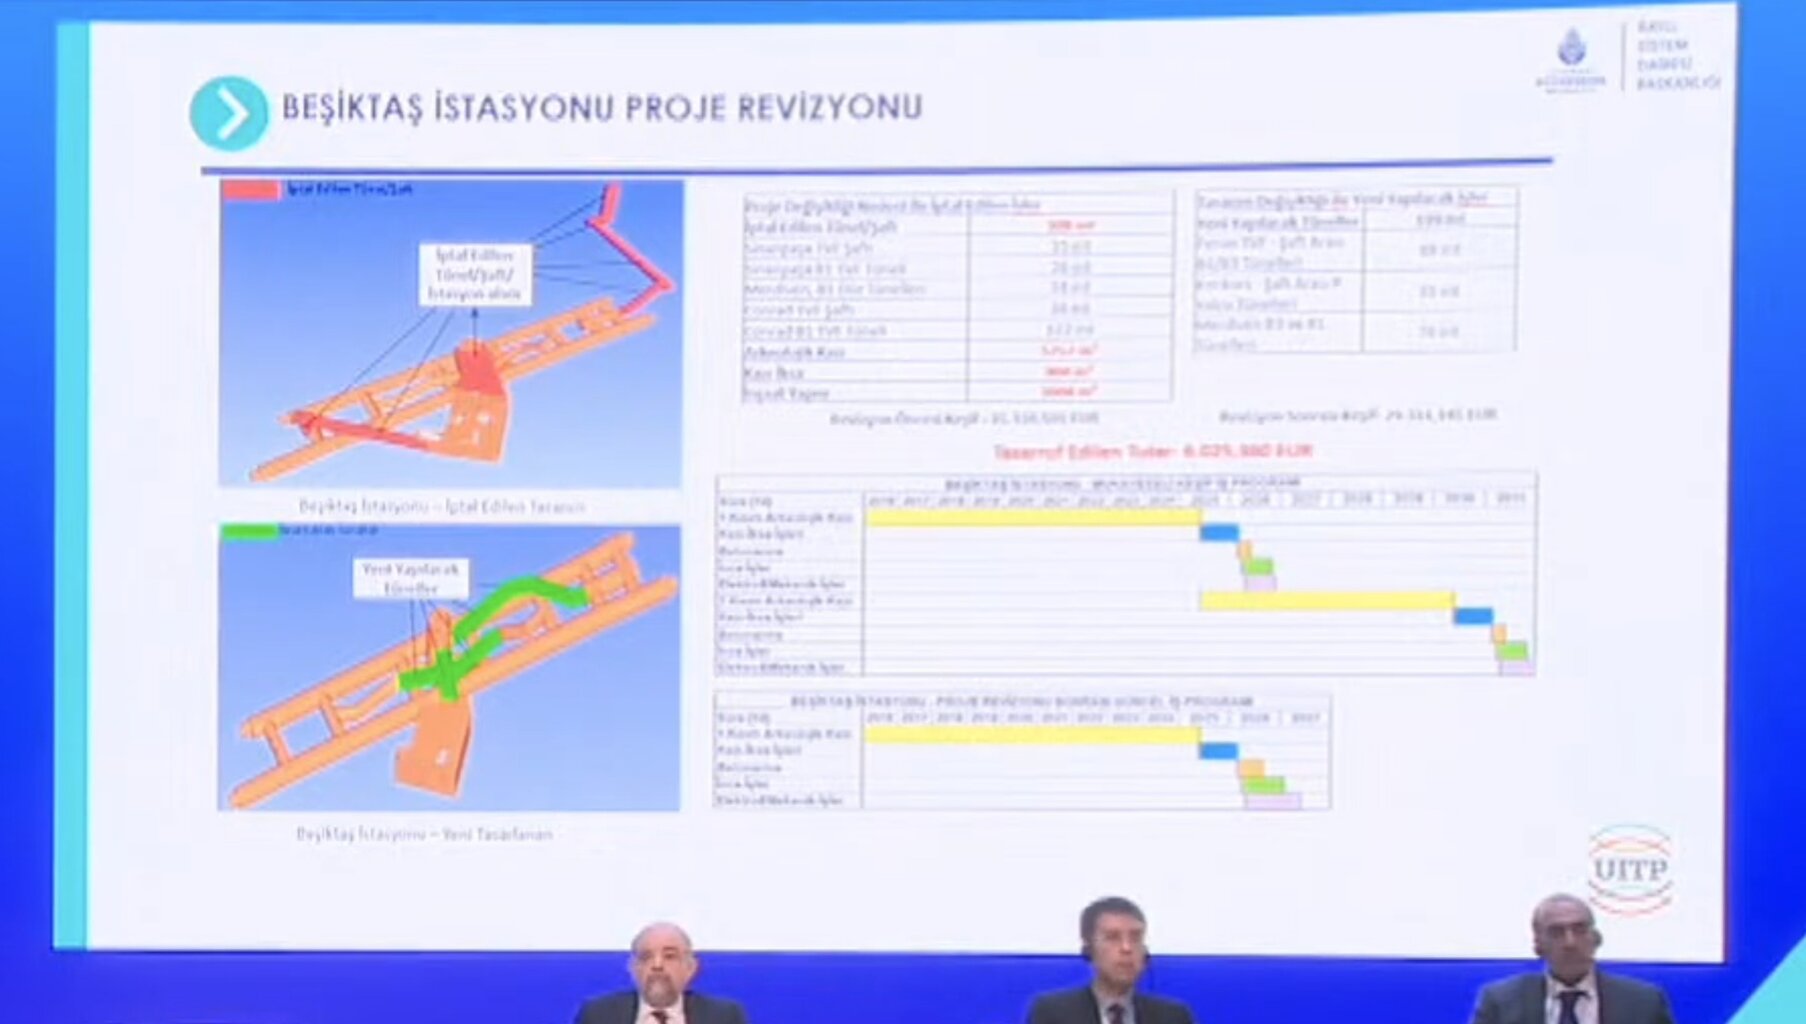Click the 'Beşiktaş İstasyonu – Yeni Tasarlanan' caption
This screenshot has width=1806, height=1024.
424,834
